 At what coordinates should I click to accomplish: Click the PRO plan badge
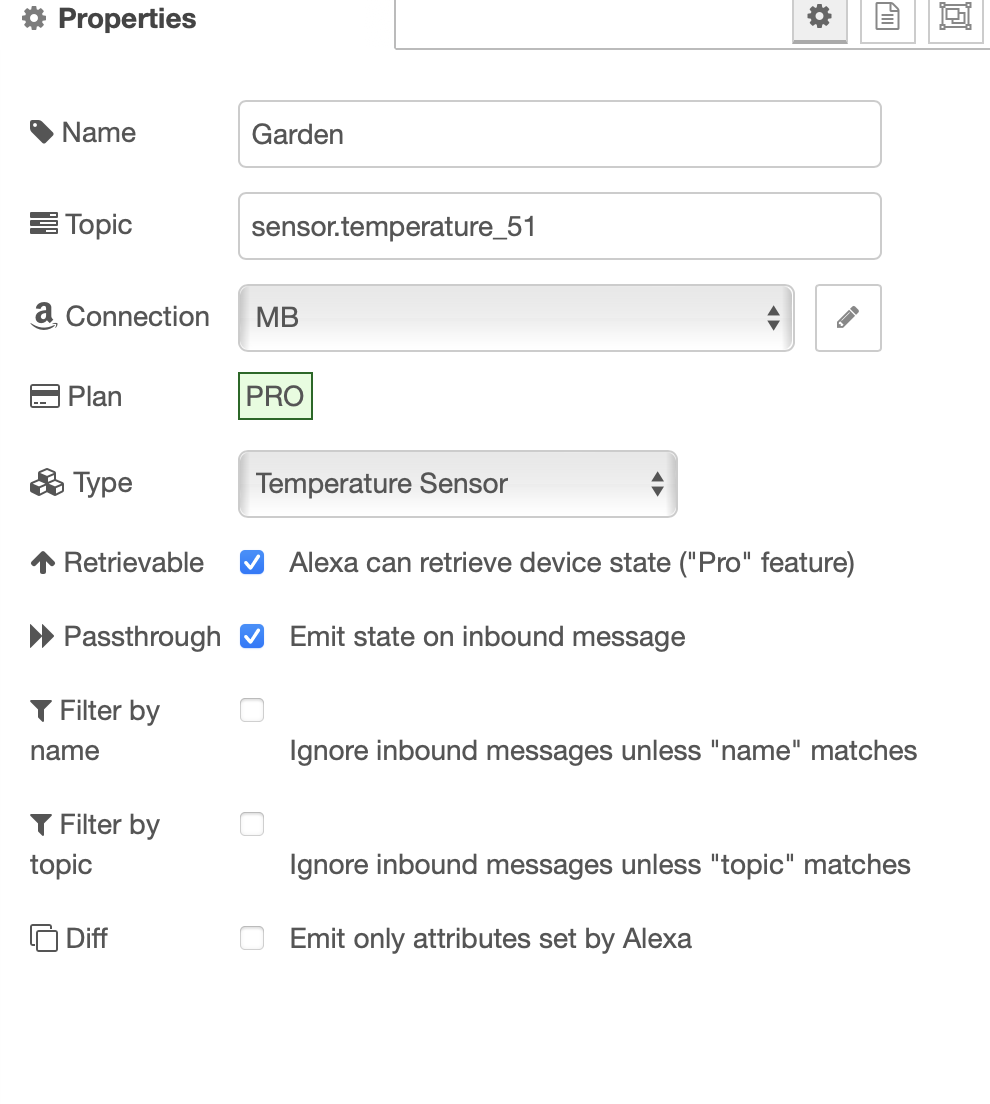pyautogui.click(x=275, y=395)
